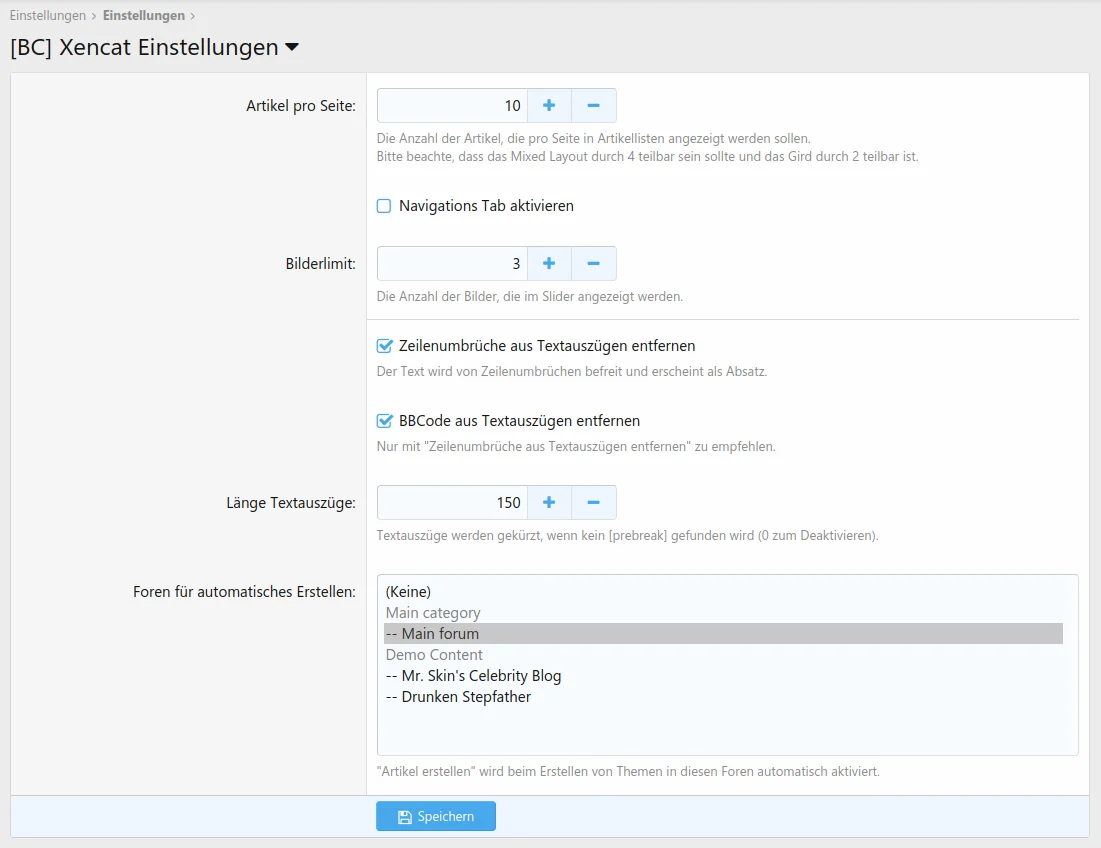The width and height of the screenshot is (1101, 848).
Task: Toggle BBCode aus Textauszügen entfernen checkbox
Action: (x=384, y=421)
